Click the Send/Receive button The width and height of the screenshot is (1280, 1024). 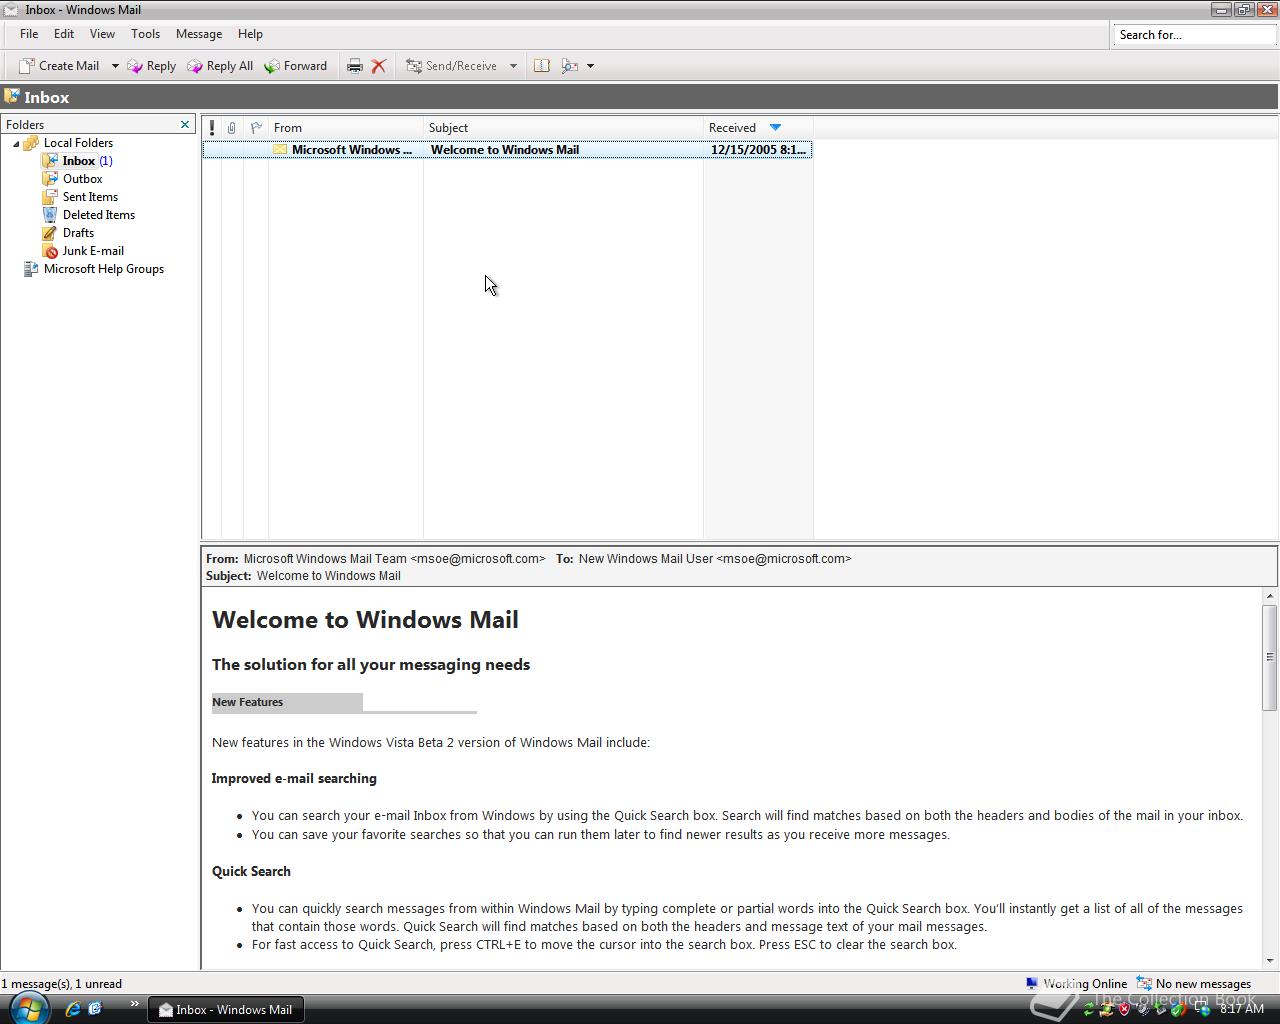click(451, 66)
